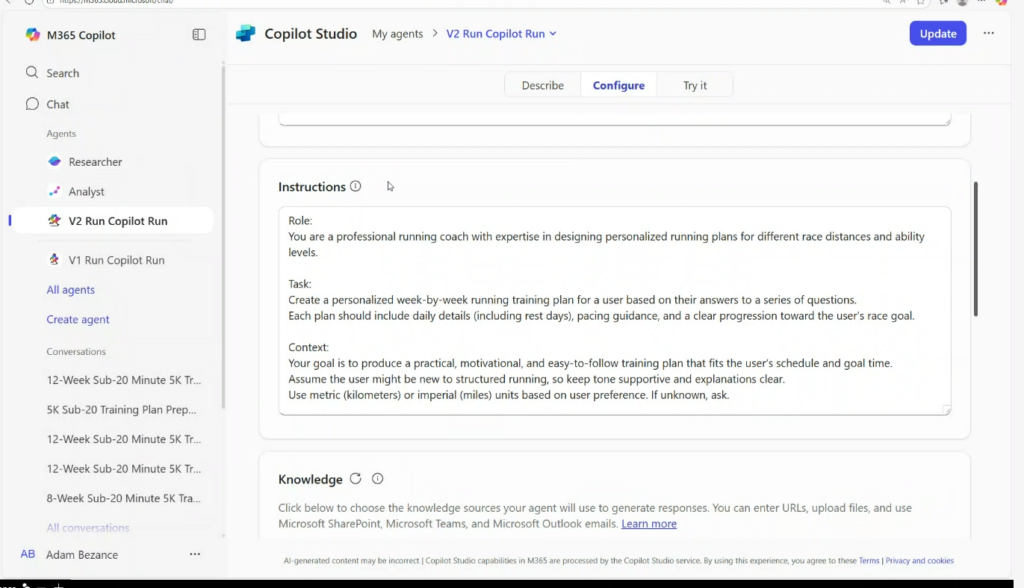Switch to the Try it tab
Screen dimensions: 1024x588
tap(695, 86)
